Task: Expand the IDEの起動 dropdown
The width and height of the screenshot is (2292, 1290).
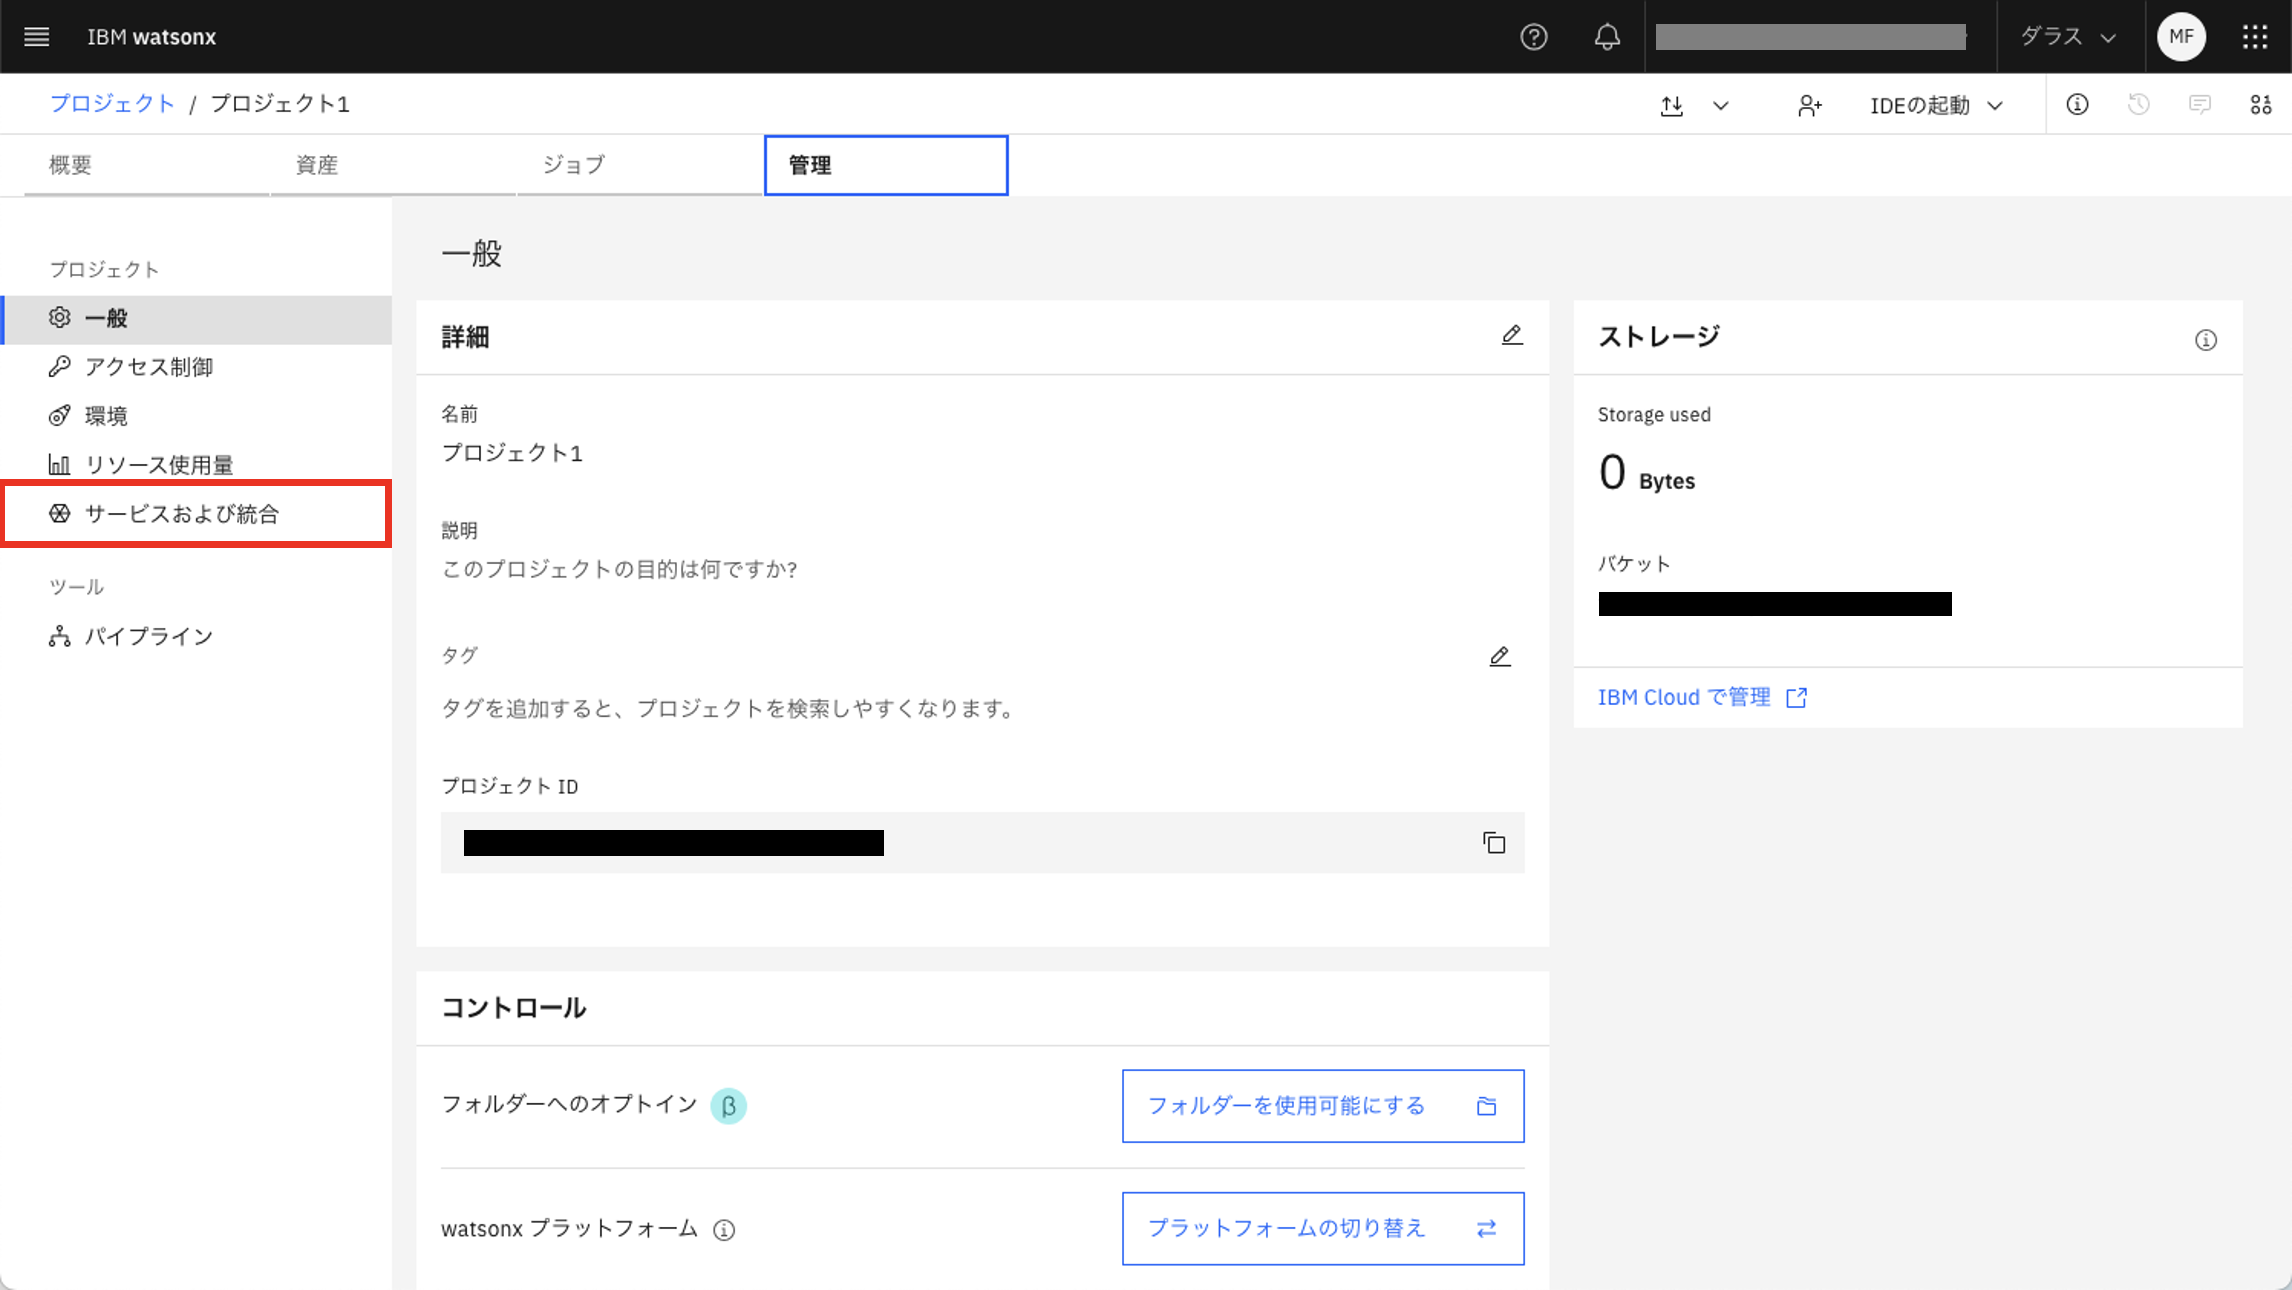Action: (x=1936, y=105)
